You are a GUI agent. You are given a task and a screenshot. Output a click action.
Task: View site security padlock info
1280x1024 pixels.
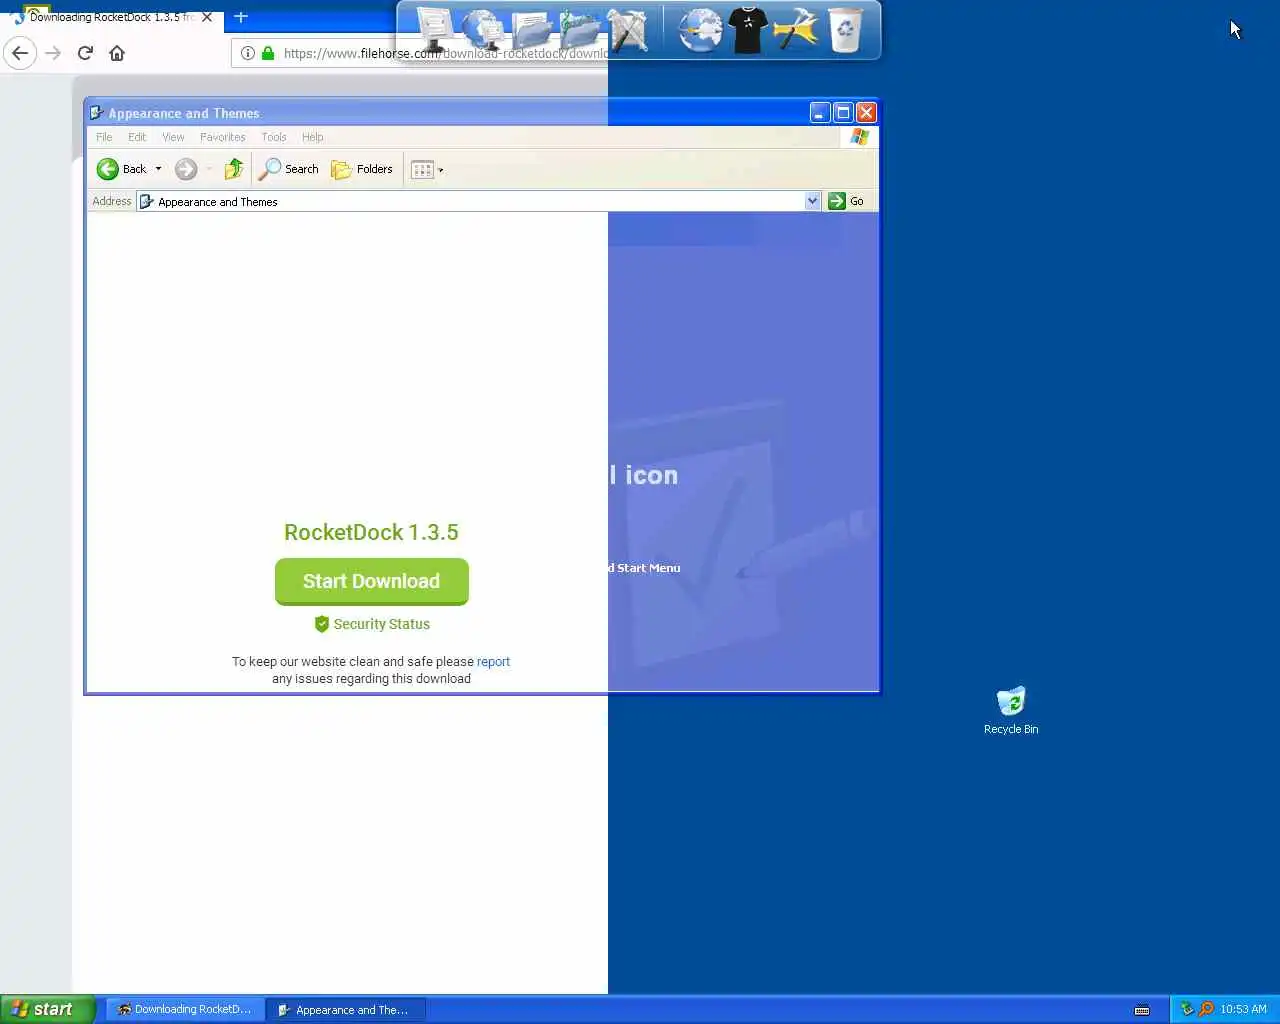tap(268, 53)
